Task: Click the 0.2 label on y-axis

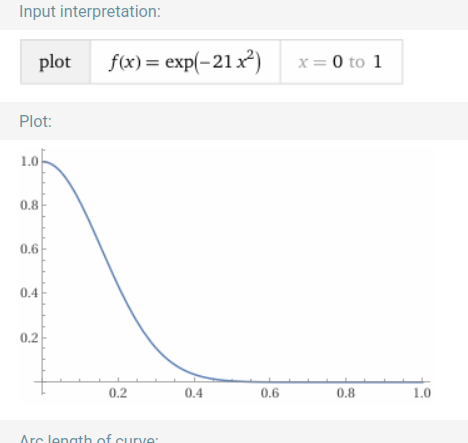Action: coord(29,338)
